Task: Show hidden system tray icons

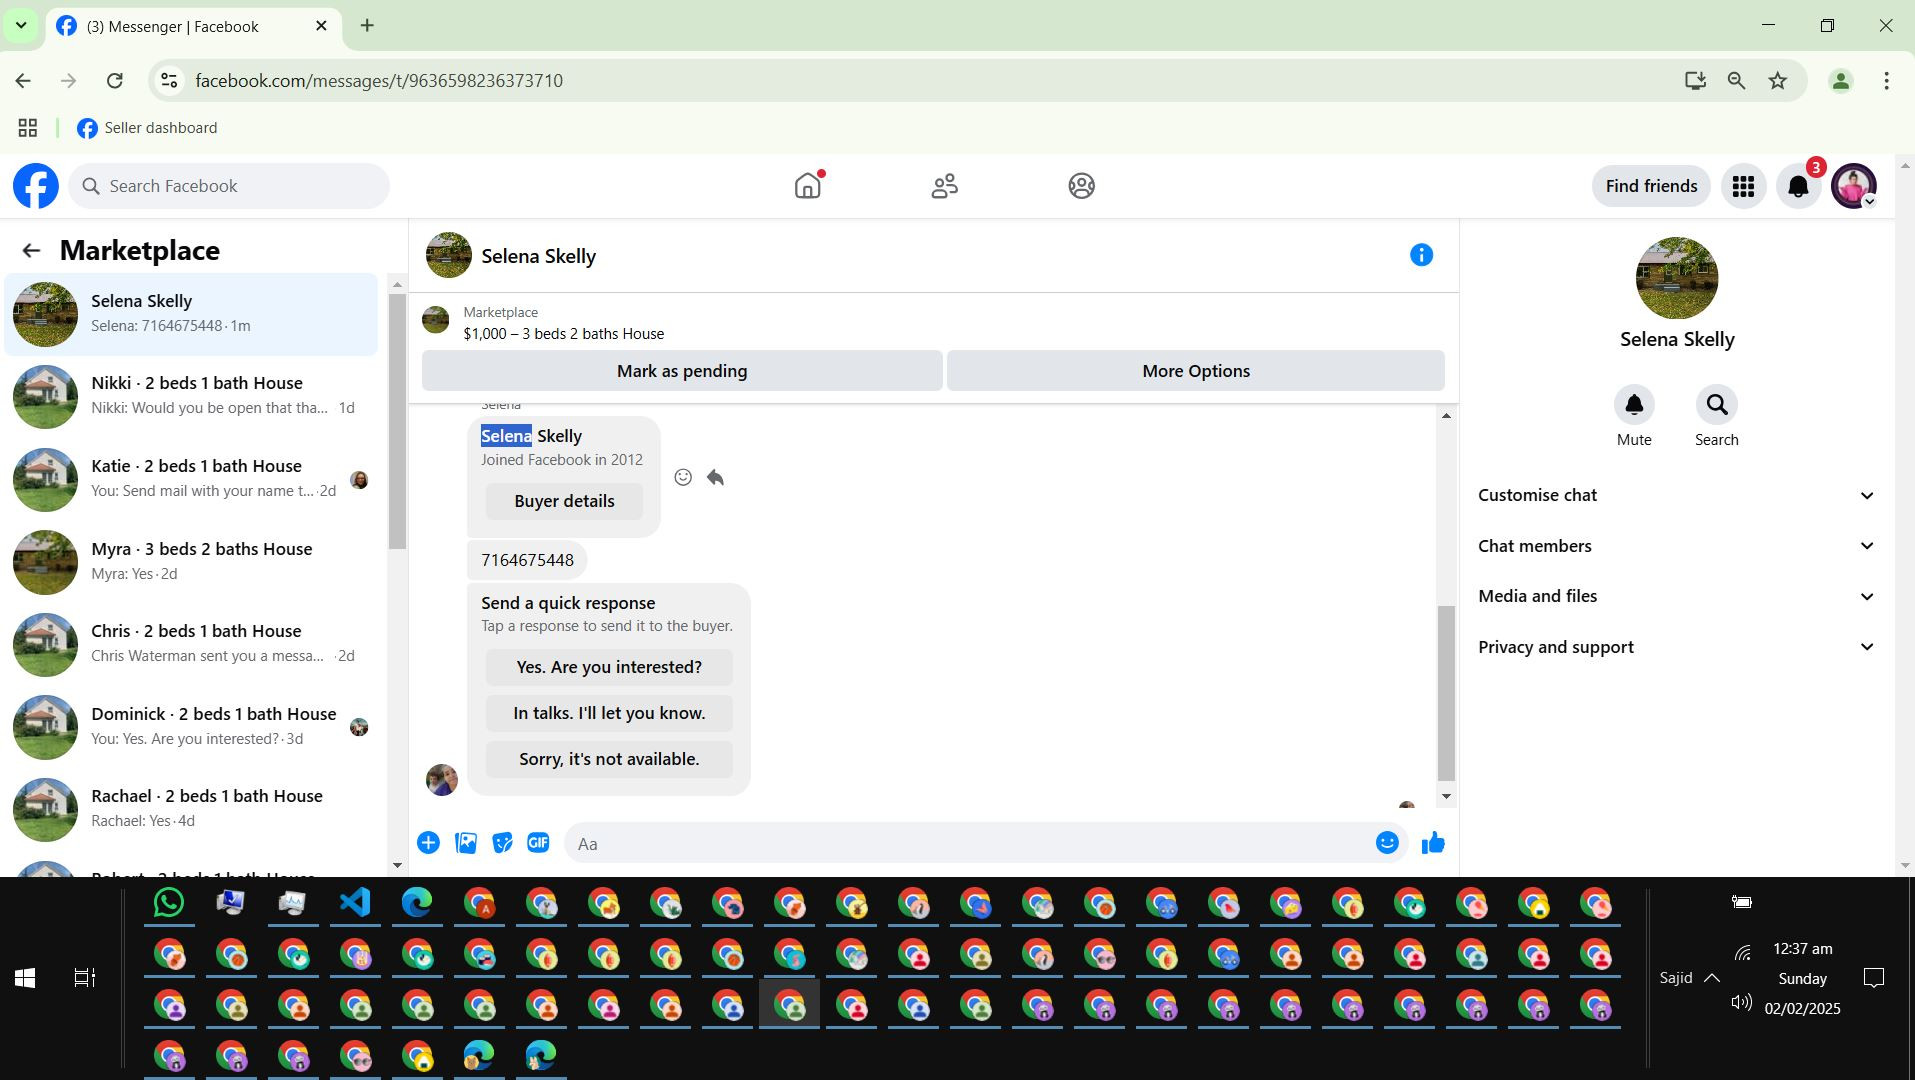Action: (1711, 978)
